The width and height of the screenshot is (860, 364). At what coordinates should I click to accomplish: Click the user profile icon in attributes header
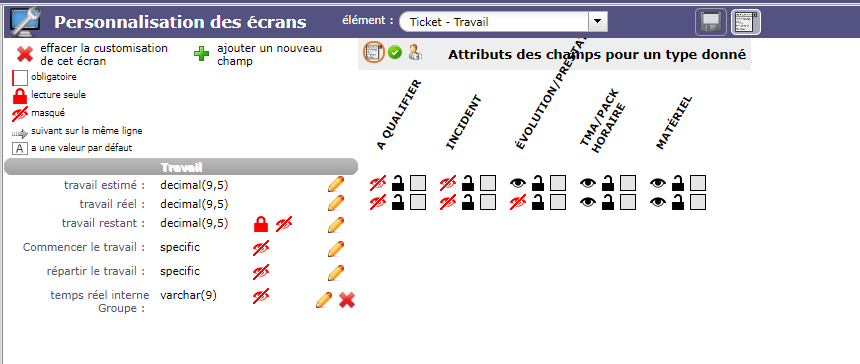[415, 53]
